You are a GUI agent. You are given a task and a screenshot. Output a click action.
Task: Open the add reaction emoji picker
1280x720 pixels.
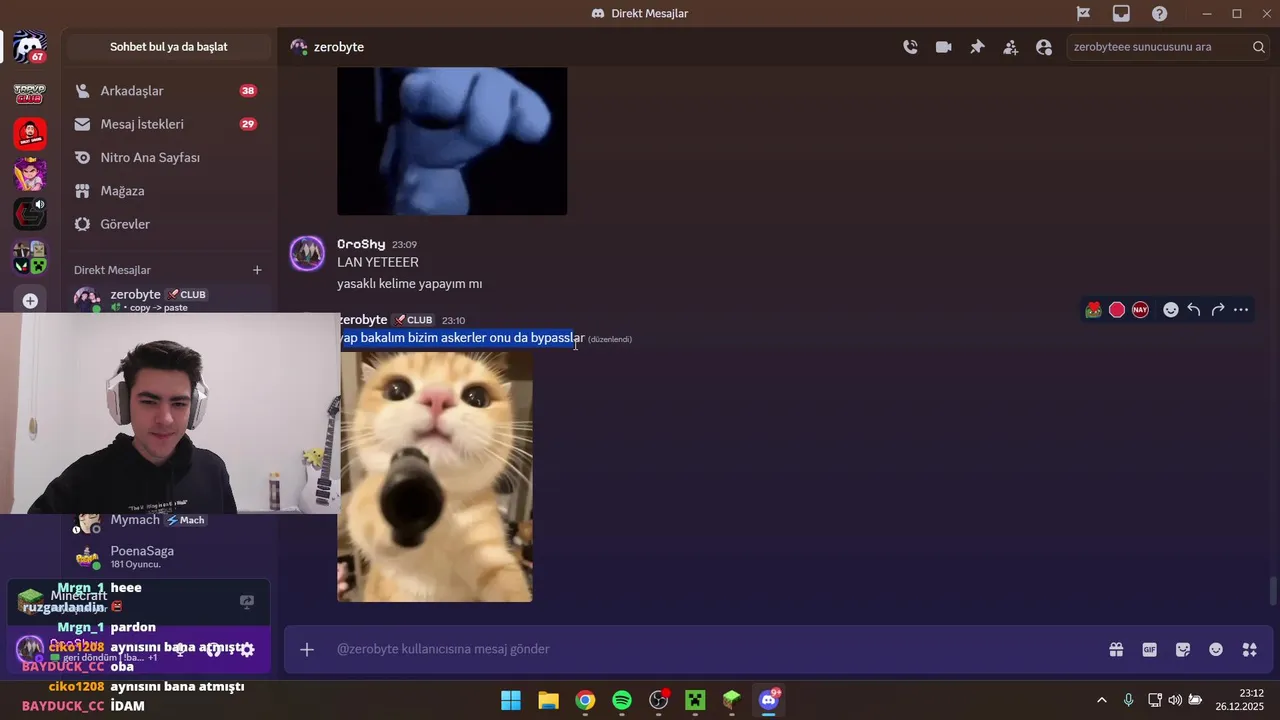pos(1171,310)
